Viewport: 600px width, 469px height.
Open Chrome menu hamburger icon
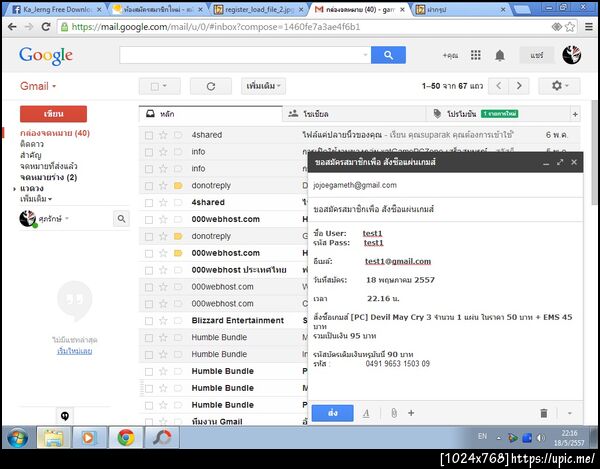tap(589, 27)
